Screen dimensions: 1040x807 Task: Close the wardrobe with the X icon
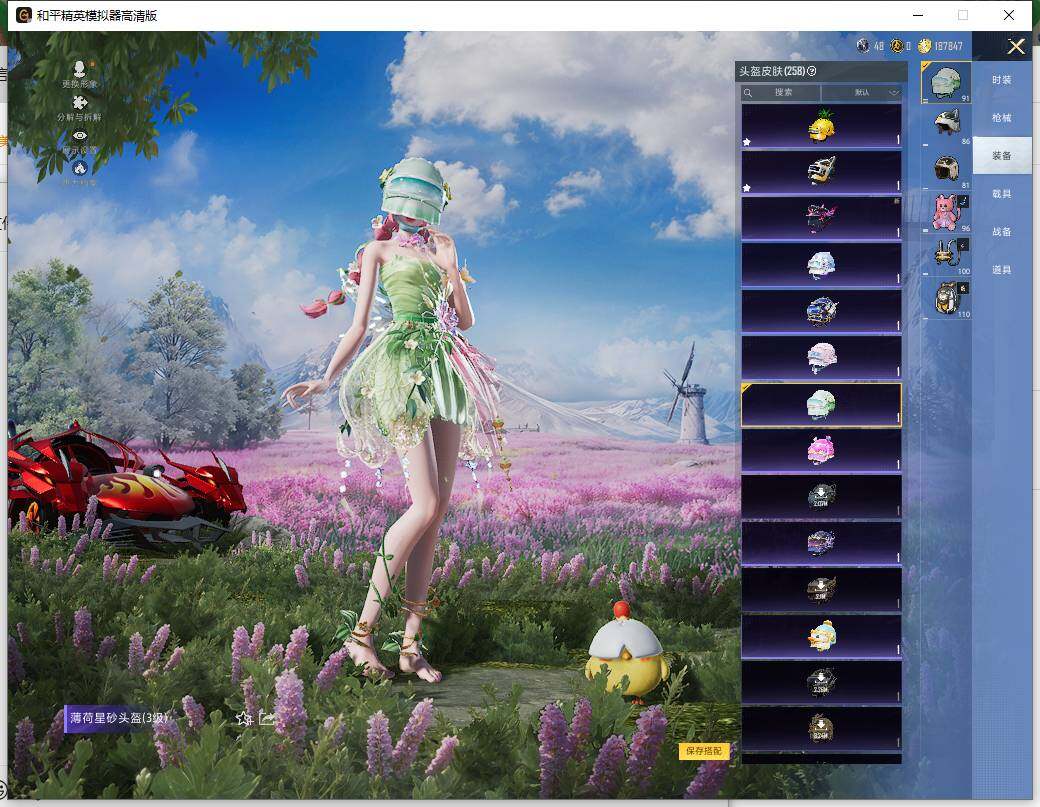1016,46
